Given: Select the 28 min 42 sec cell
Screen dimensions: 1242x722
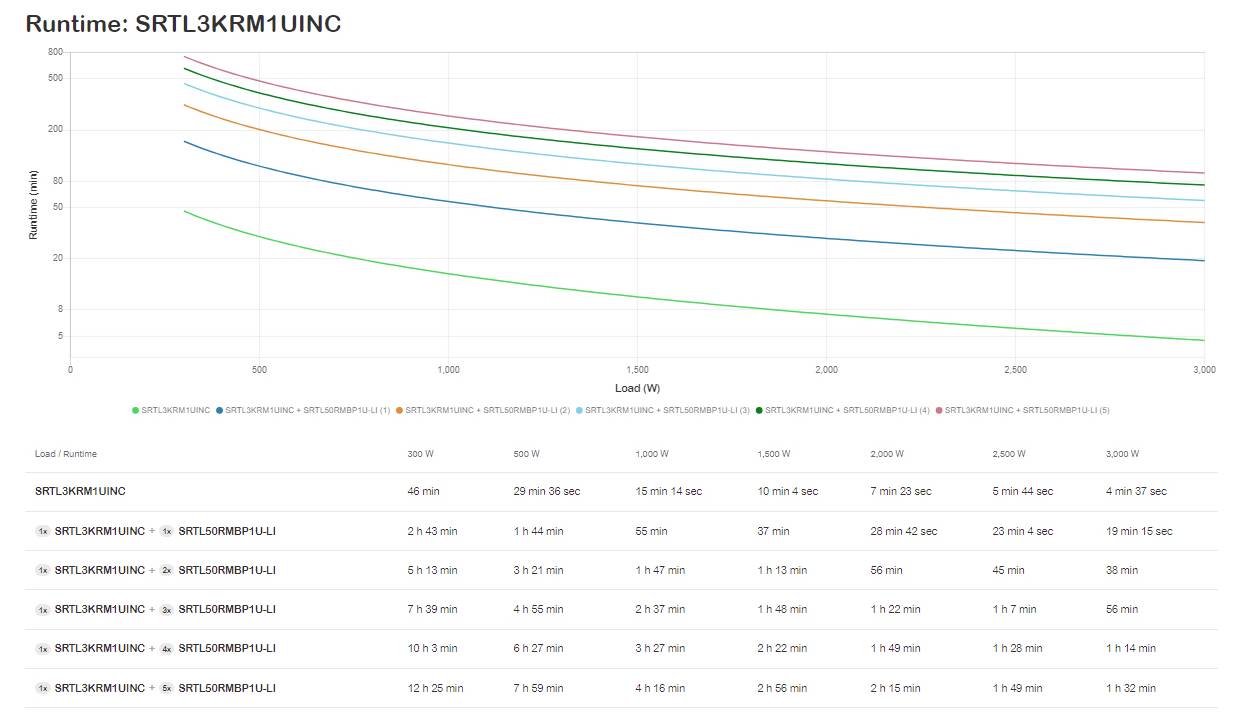Looking at the screenshot, I should click(x=903, y=531).
